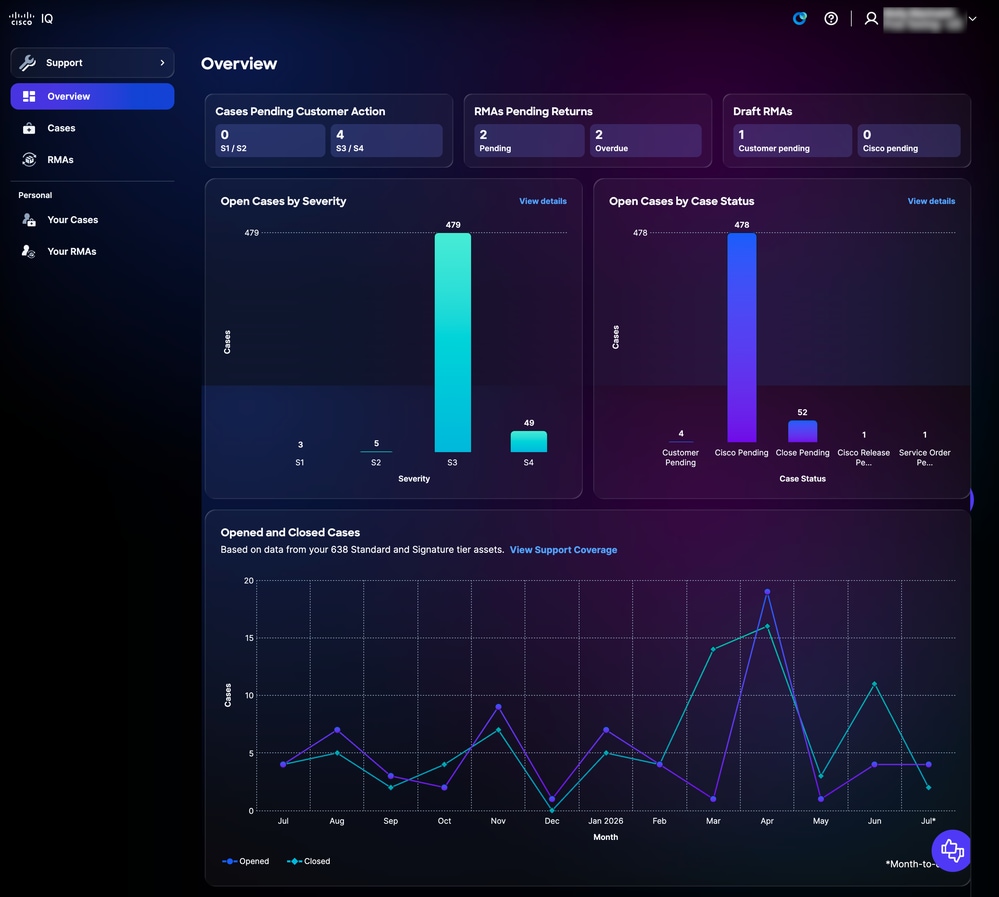Click the Your RMAs person icon

coord(29,252)
